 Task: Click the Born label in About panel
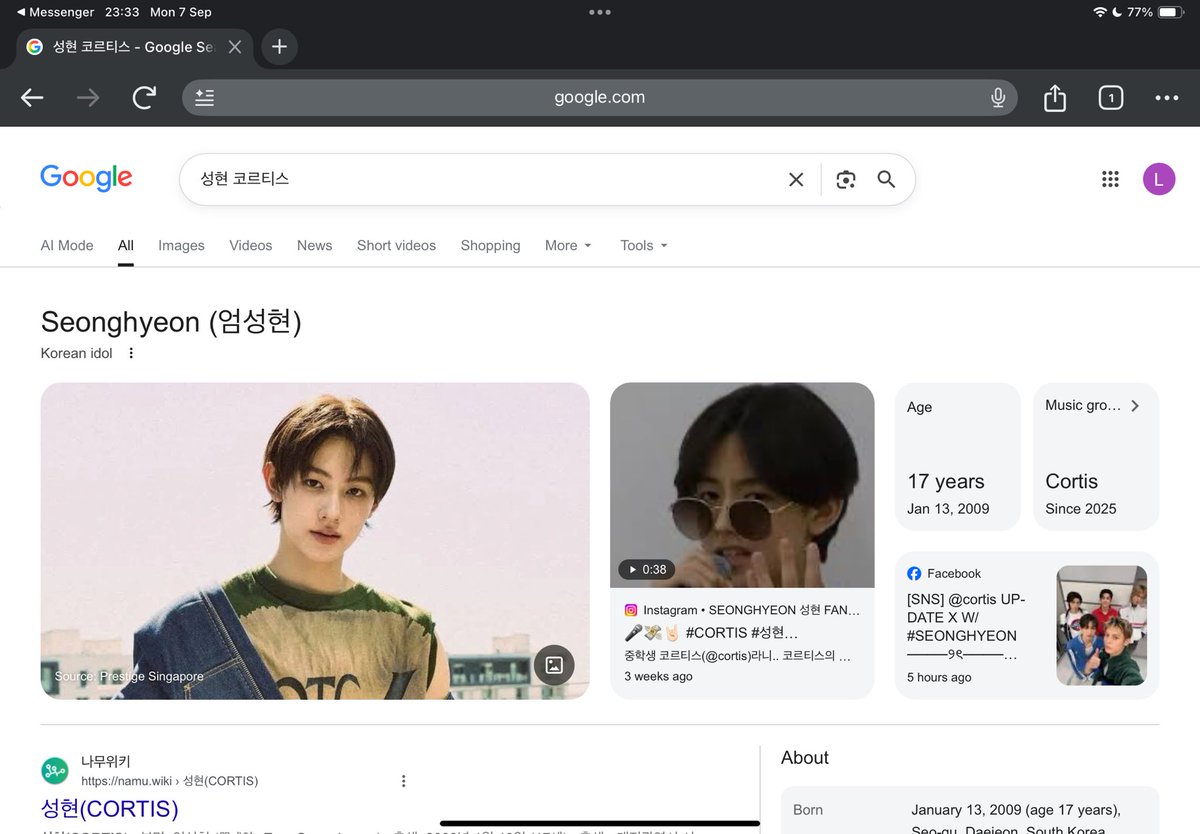(809, 810)
